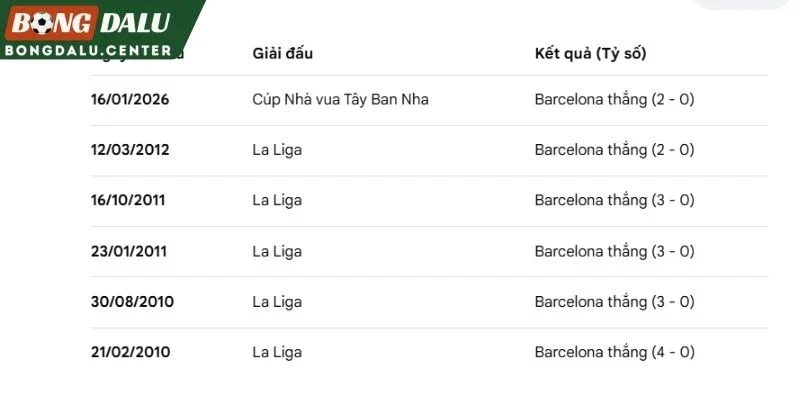This screenshot has width=800, height=400.
Task: Click the Barcelona thắng (4 - 0) result
Action: click(614, 352)
